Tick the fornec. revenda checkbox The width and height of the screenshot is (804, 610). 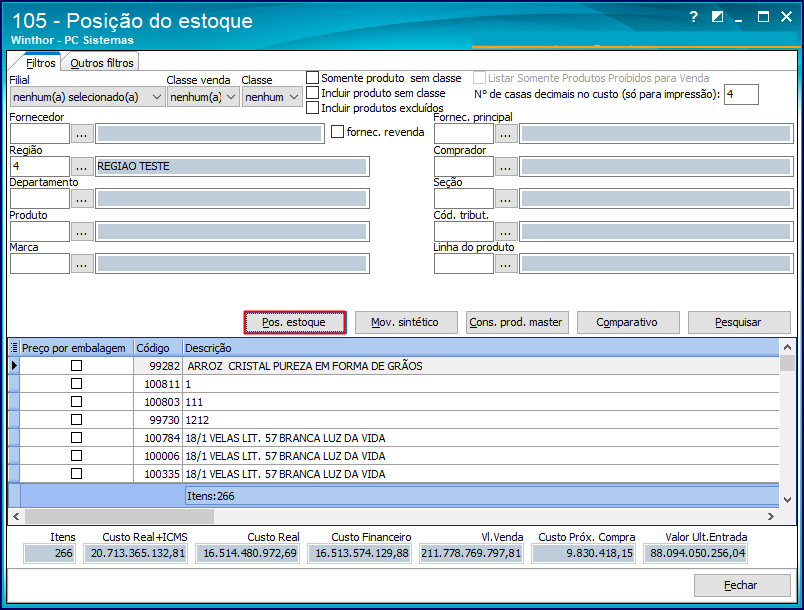click(x=337, y=132)
